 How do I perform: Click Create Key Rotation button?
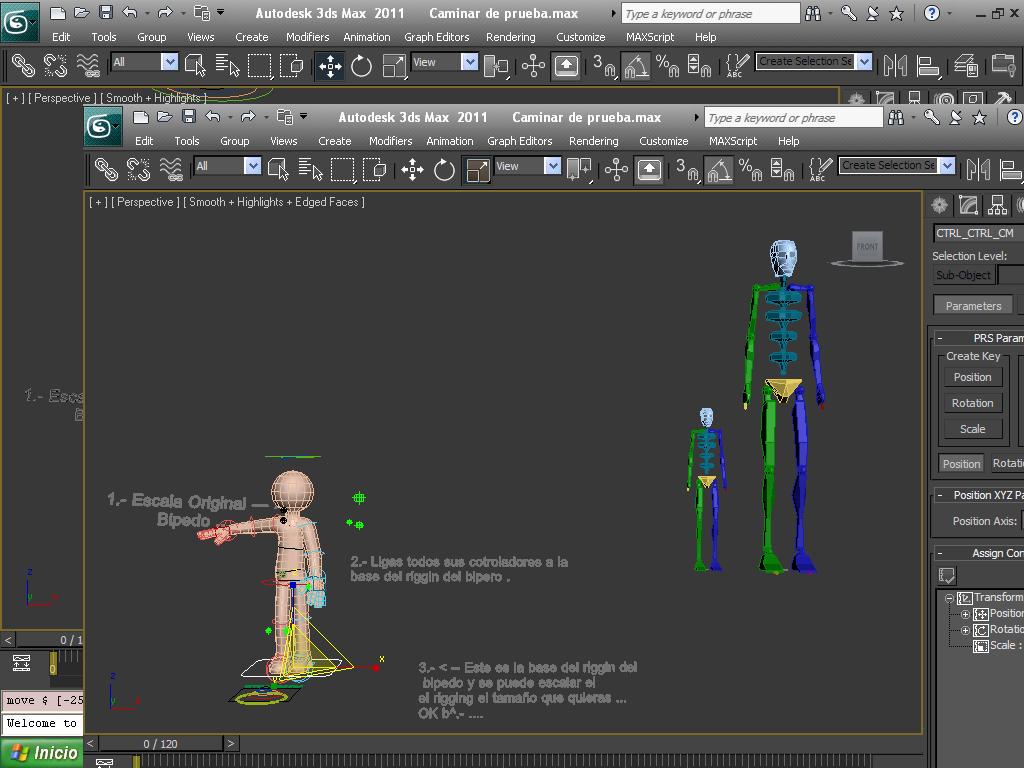(x=972, y=403)
